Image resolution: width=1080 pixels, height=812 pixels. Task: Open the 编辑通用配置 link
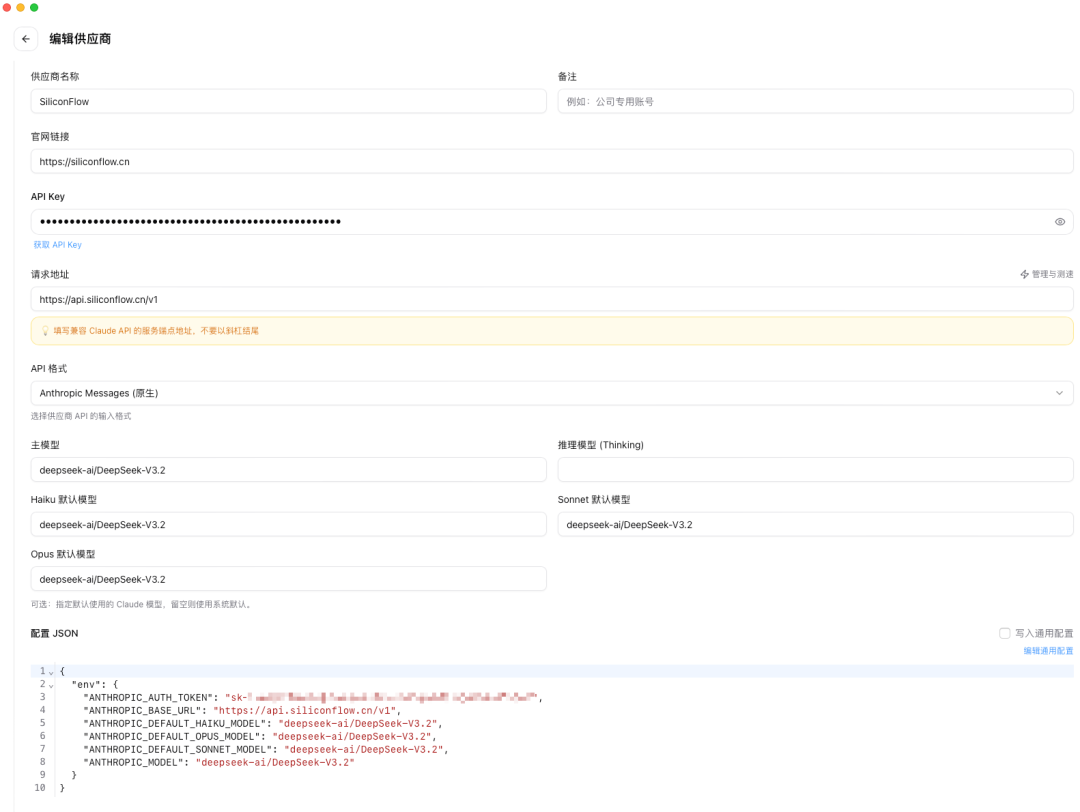[x=1048, y=651]
